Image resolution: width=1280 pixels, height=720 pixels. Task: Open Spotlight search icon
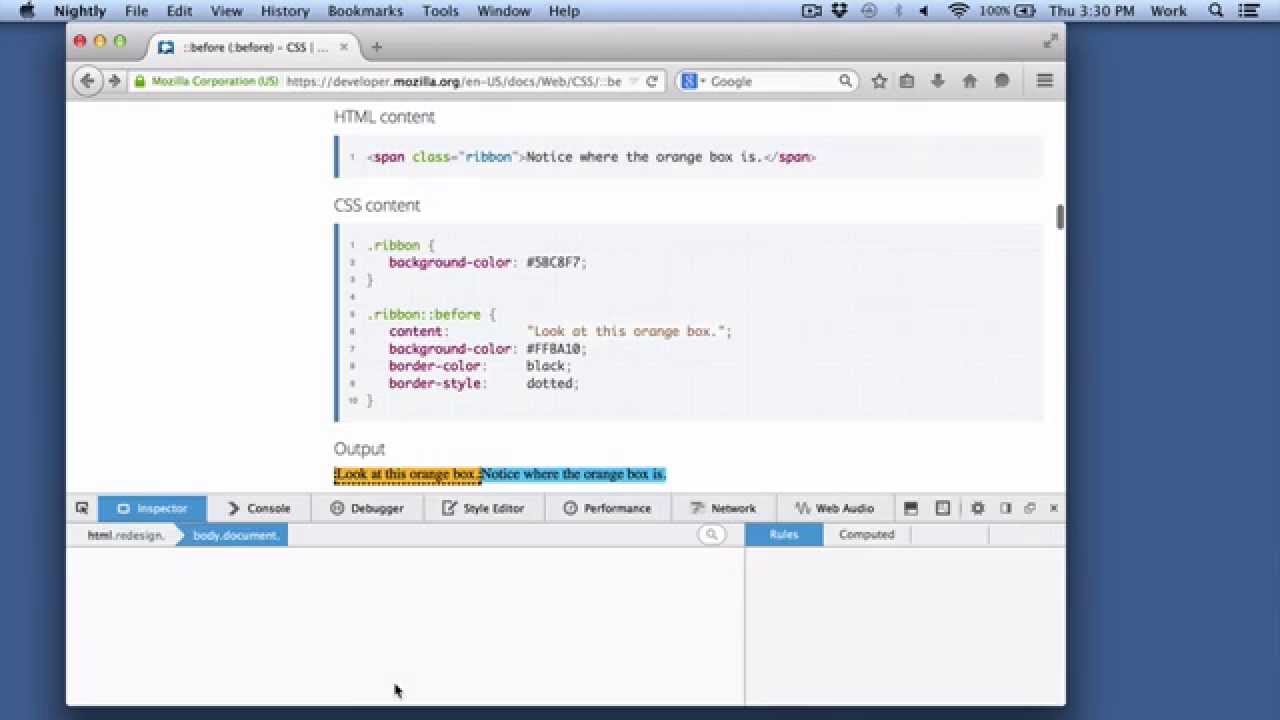(x=1216, y=11)
